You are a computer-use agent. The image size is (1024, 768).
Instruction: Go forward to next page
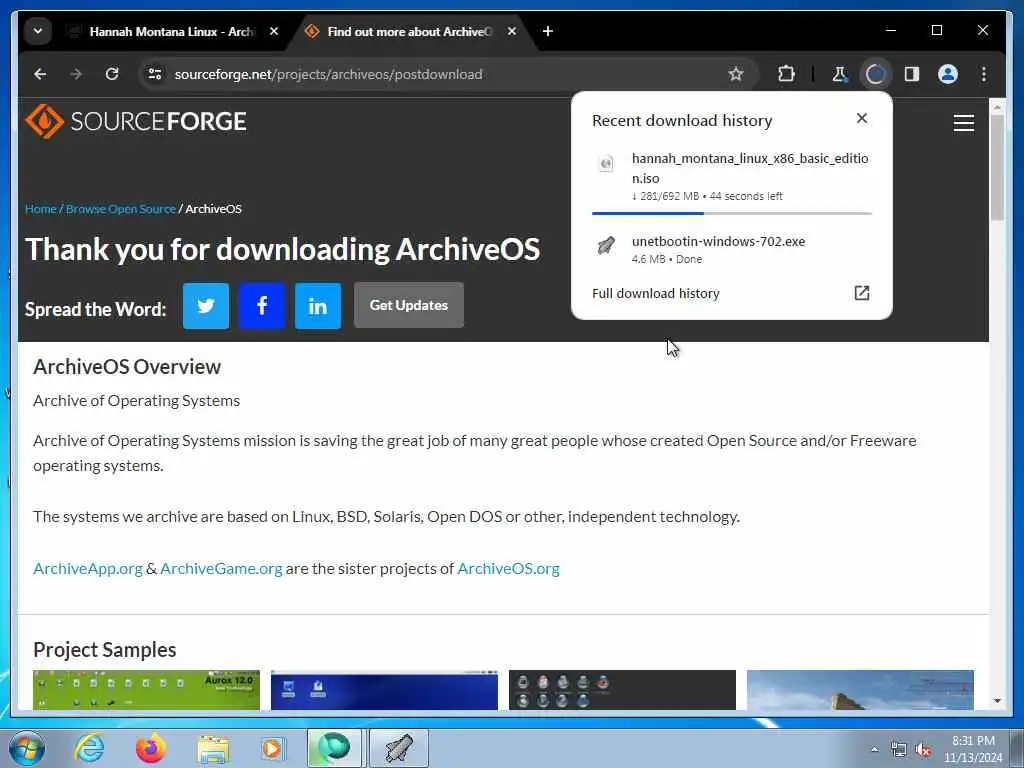click(76, 74)
